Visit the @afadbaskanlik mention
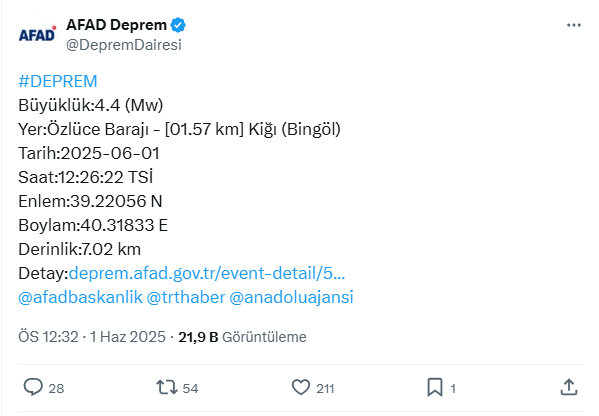Image resolution: width=599 pixels, height=416 pixels. 80,298
